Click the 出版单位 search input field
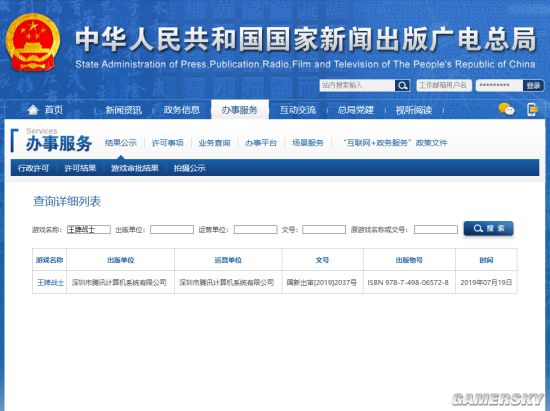This screenshot has height=411, width=550. [172, 230]
